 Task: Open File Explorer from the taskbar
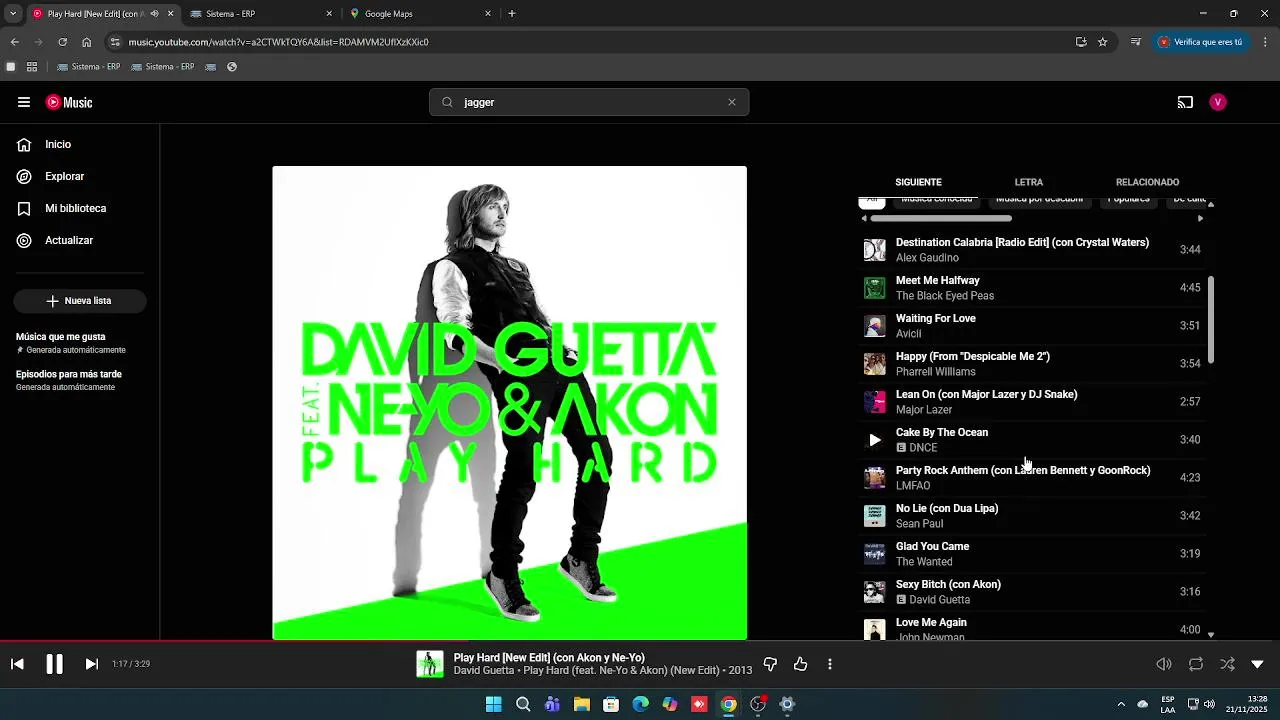click(581, 704)
